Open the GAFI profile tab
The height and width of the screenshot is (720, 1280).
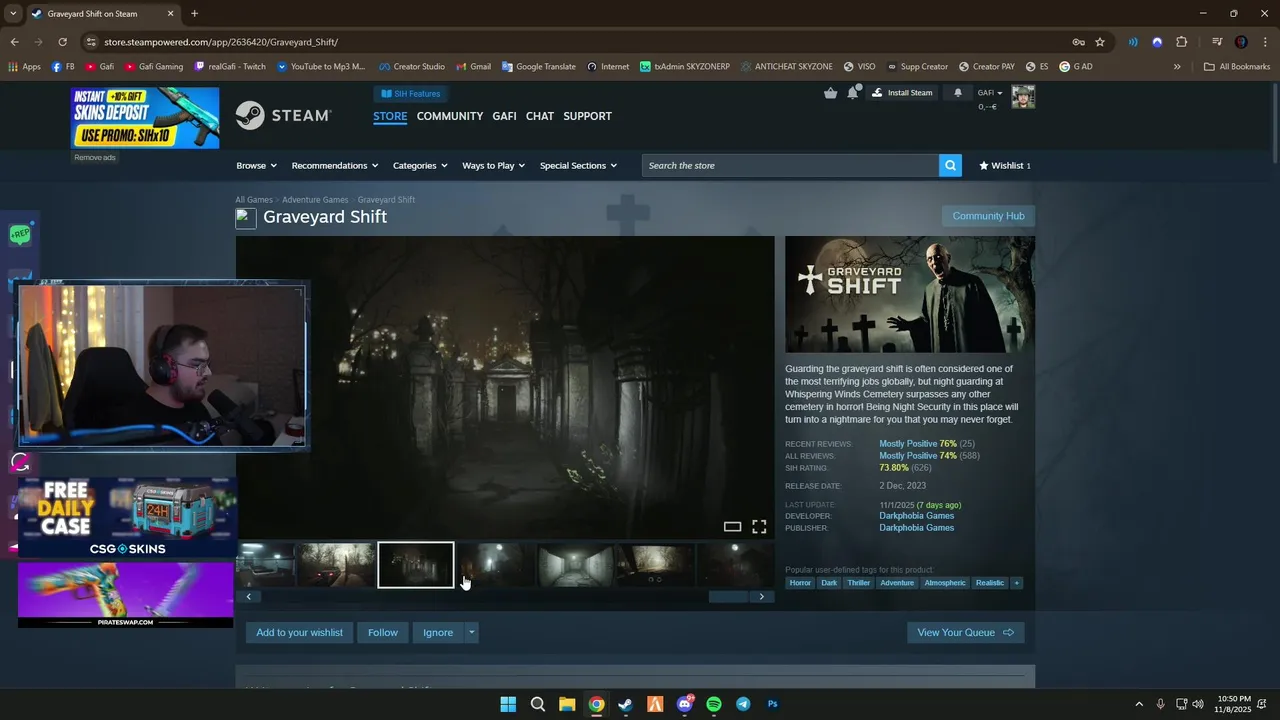[x=504, y=116]
